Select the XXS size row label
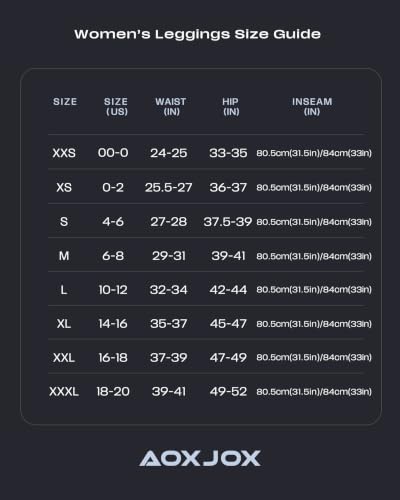The image size is (400, 500). [64, 153]
